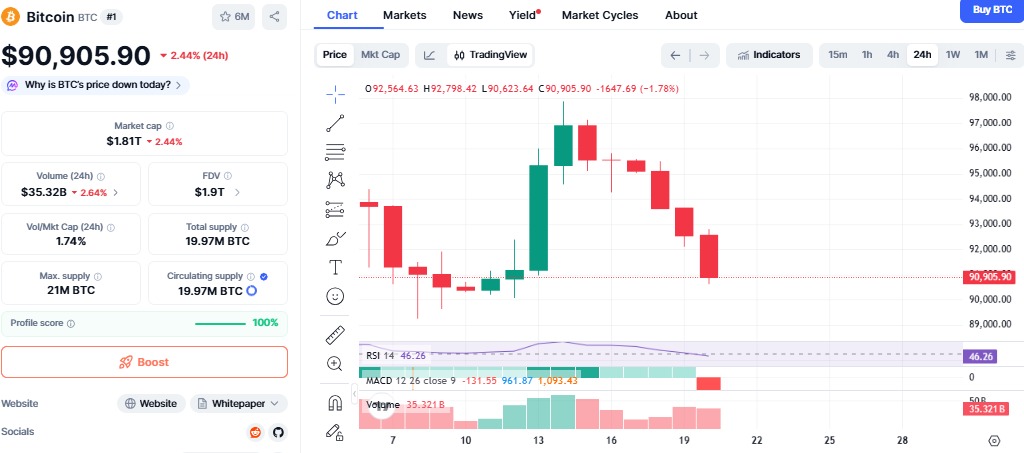This screenshot has width=1024, height=453.
Task: Click the share icon next to Bitcoin
Action: 275,17
